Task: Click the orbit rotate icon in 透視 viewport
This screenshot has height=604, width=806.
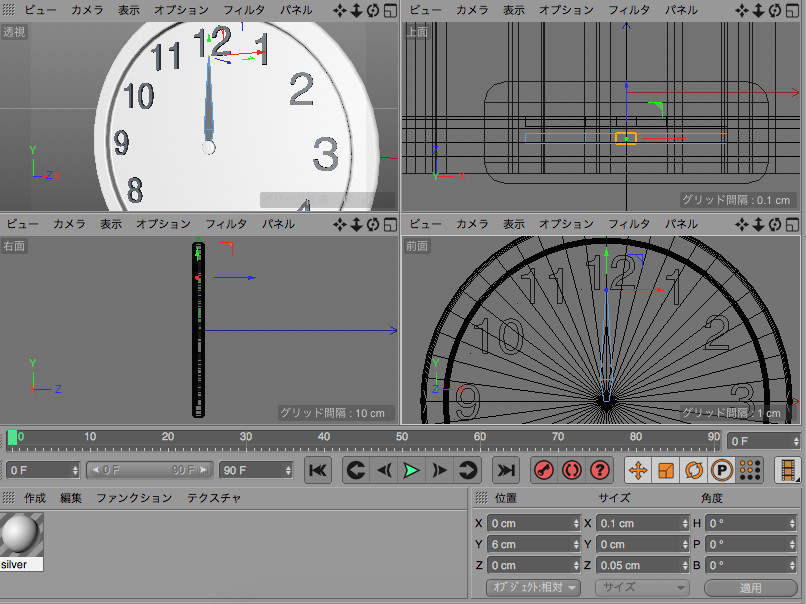Action: tap(373, 10)
